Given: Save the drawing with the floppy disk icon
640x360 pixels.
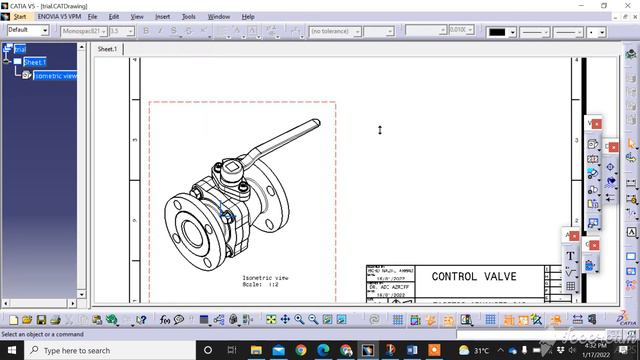Looking at the screenshot, I should click(x=41, y=320).
